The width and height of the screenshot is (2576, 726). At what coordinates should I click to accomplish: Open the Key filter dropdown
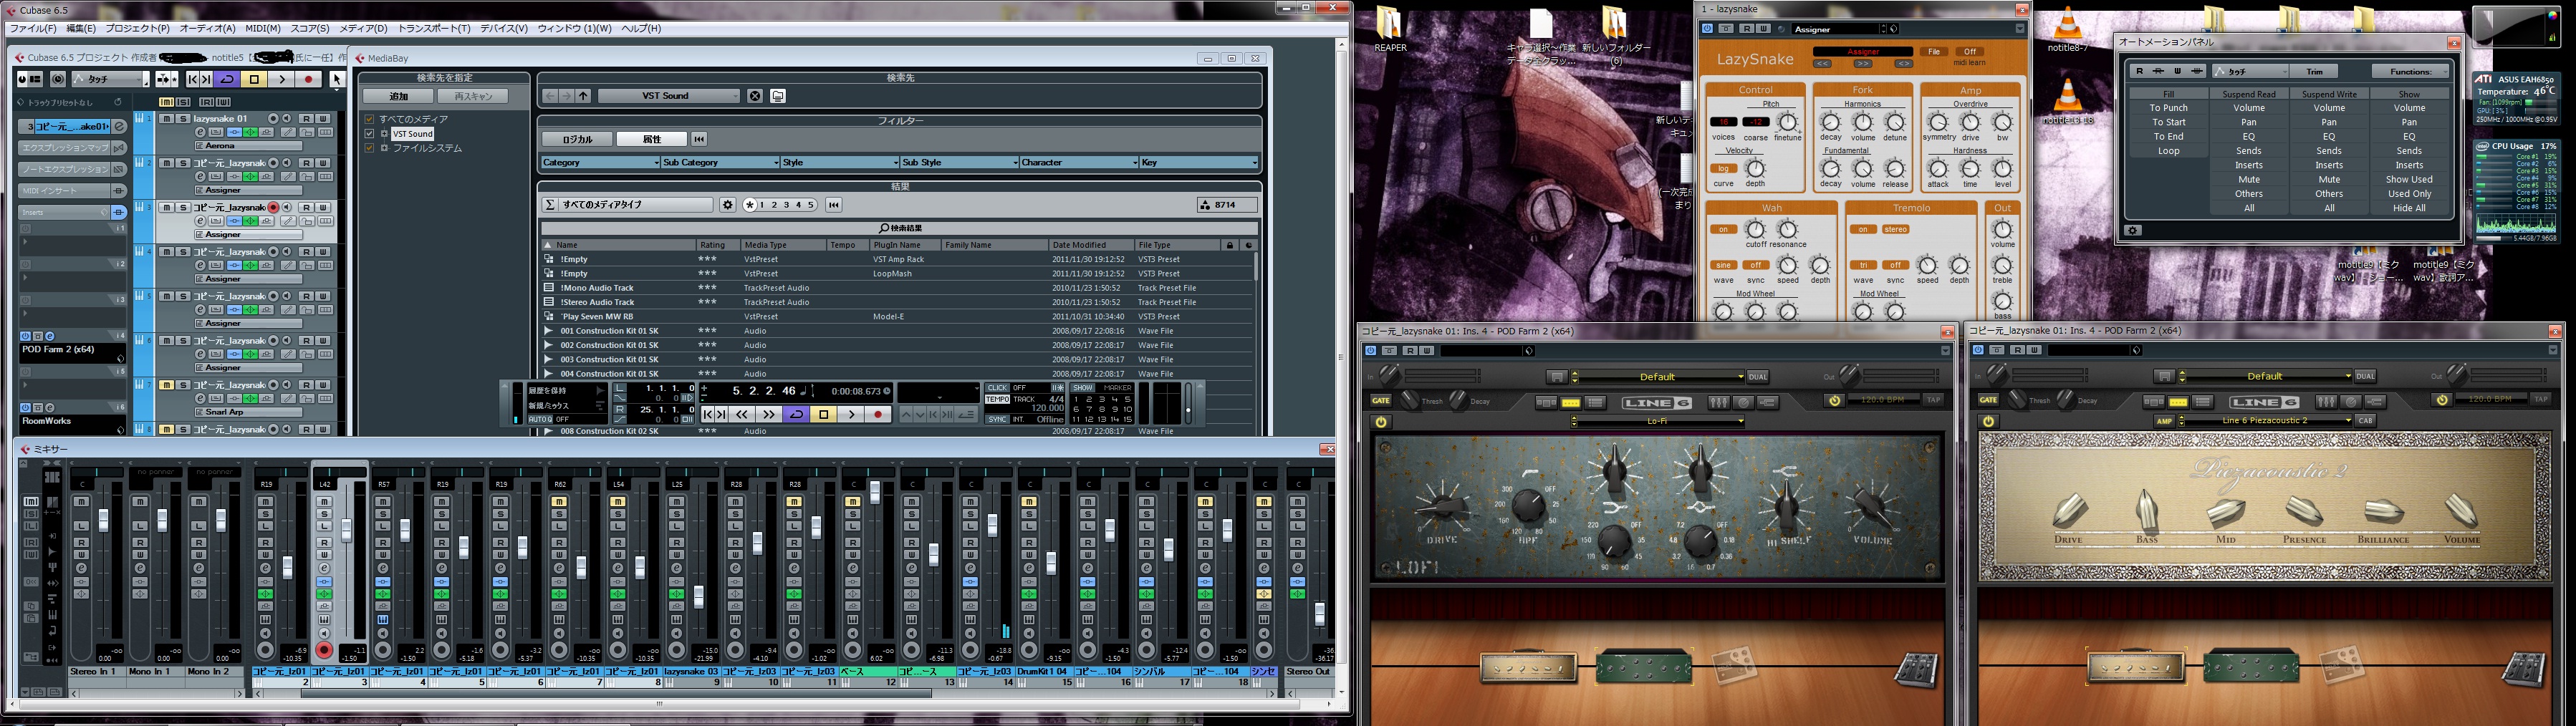(1199, 163)
